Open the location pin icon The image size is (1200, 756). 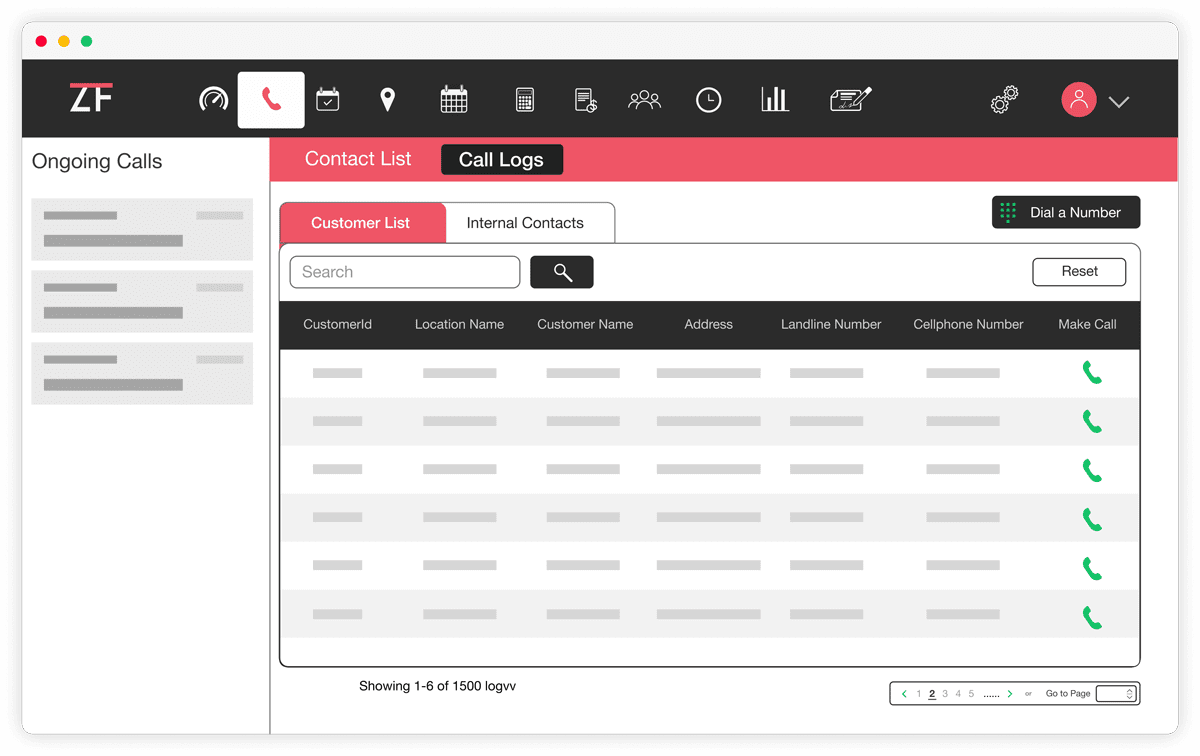click(388, 99)
